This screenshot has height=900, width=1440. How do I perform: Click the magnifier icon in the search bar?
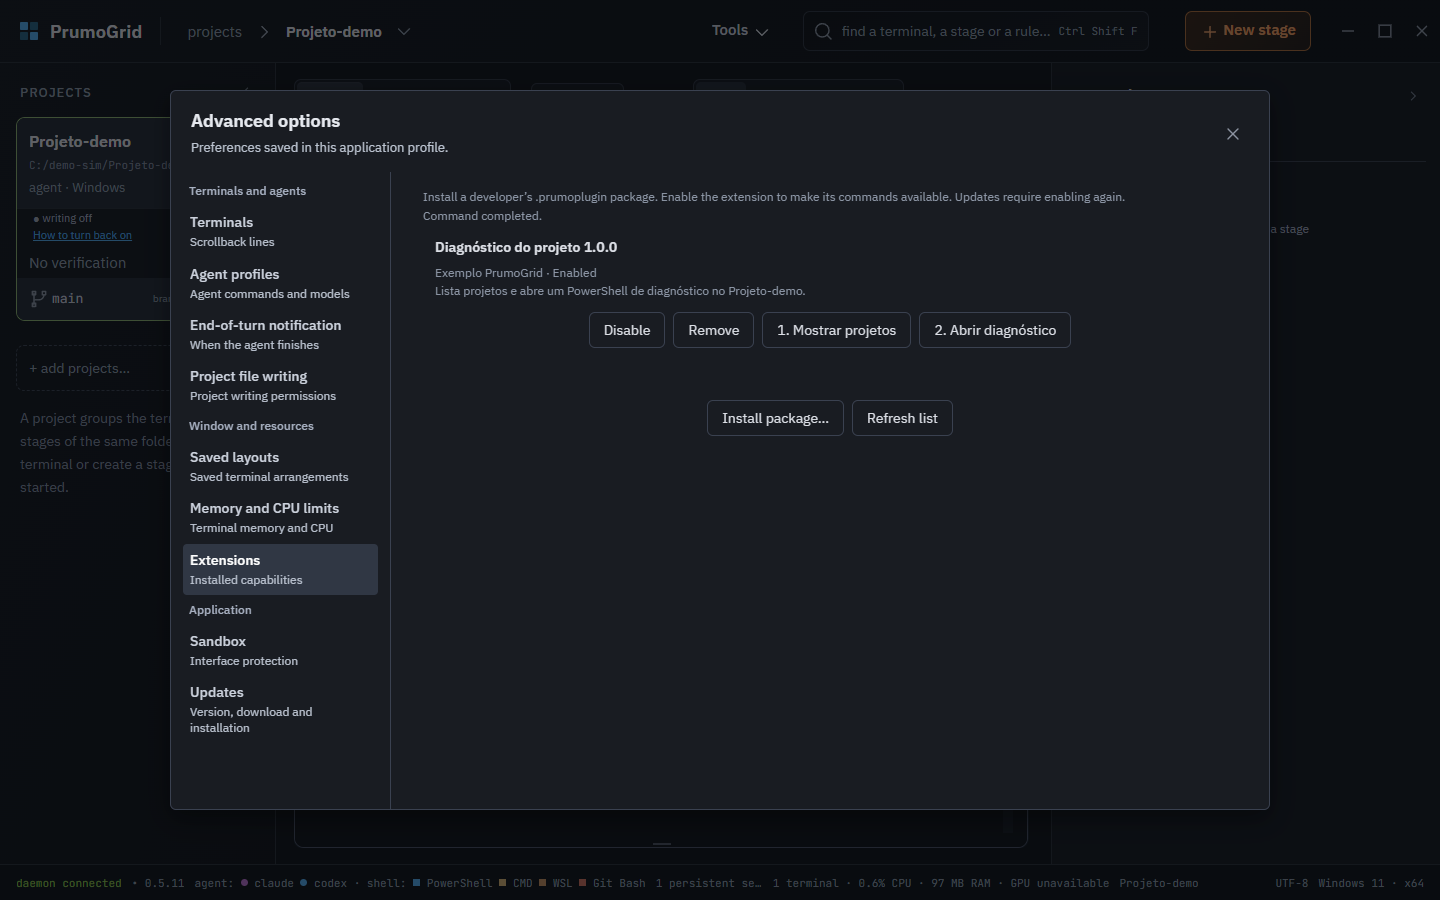pyautogui.click(x=823, y=31)
